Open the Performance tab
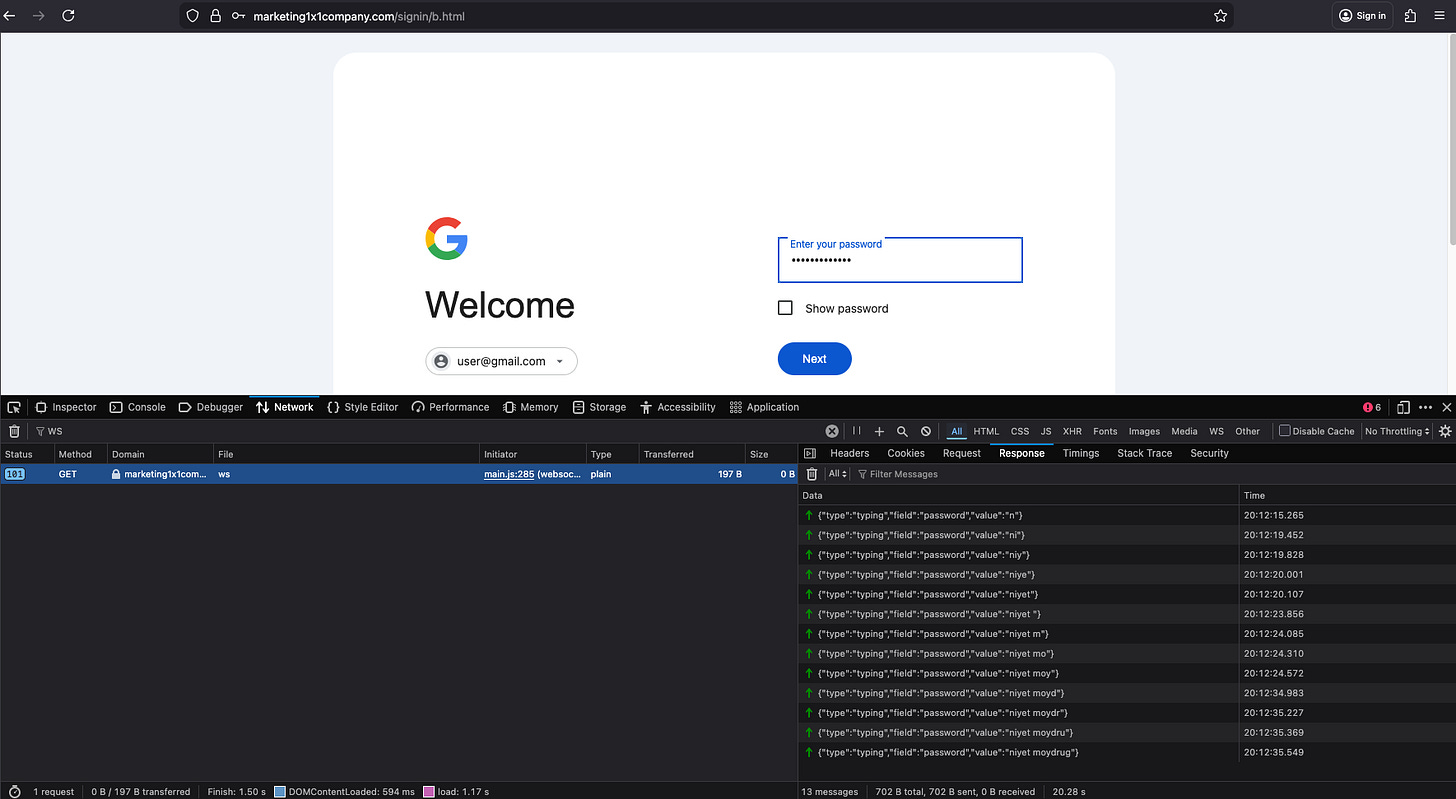Screen dimensions: 1456x799 (x=450, y=407)
